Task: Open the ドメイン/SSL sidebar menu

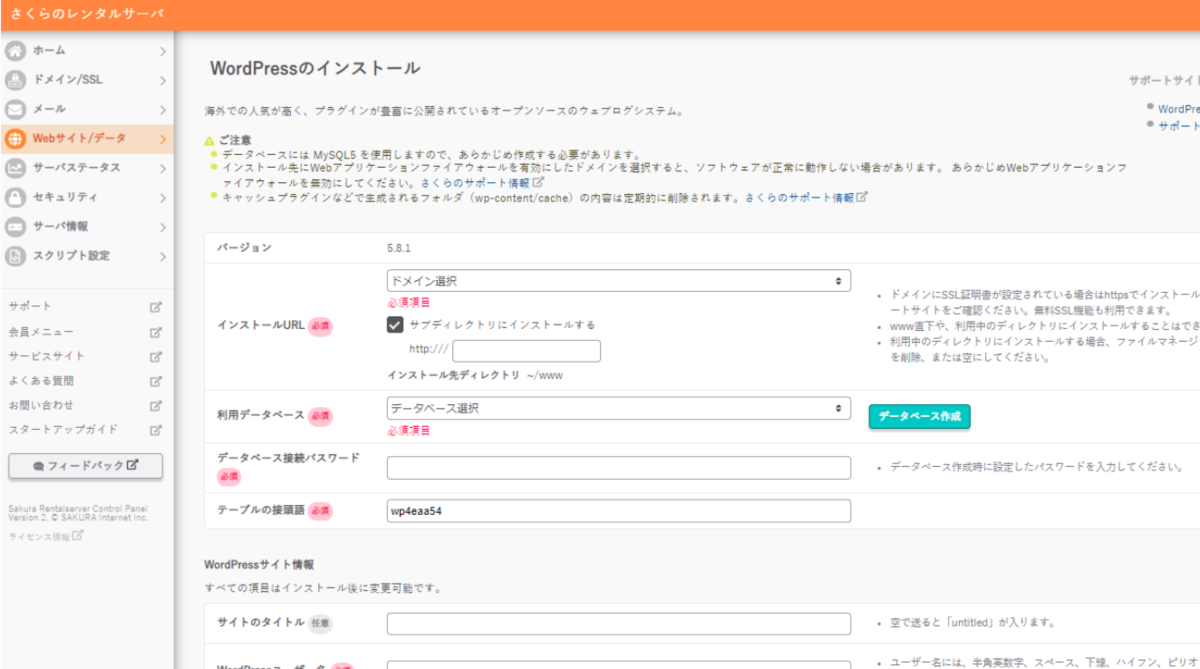Action: click(x=87, y=80)
